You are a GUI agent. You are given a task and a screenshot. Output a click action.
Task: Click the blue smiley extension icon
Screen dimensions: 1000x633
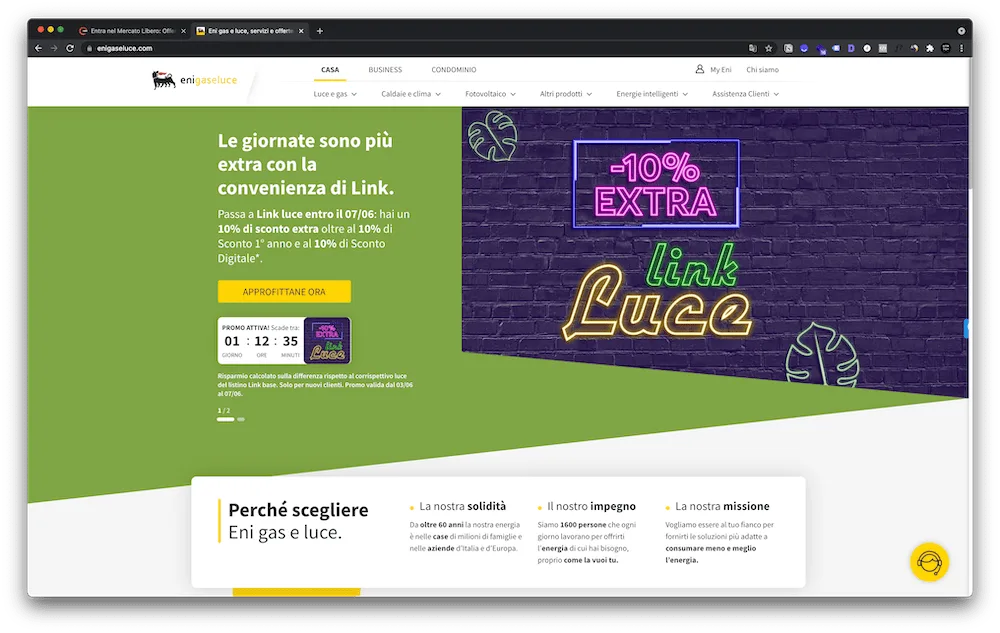click(x=804, y=48)
